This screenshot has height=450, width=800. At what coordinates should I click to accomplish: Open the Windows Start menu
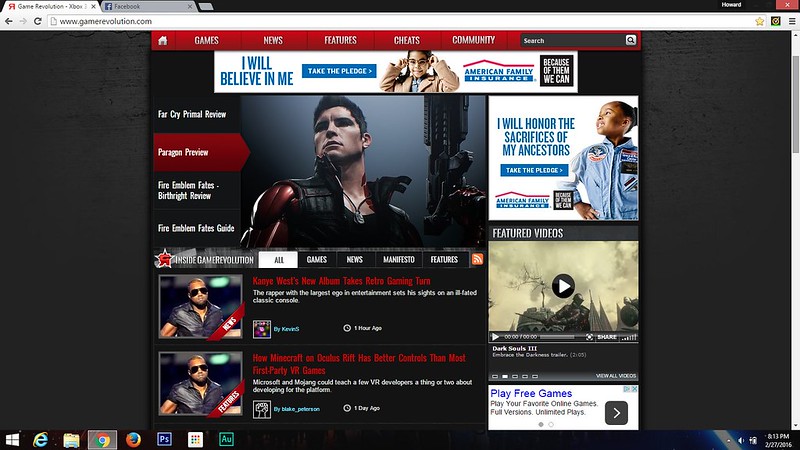pyautogui.click(x=12, y=440)
